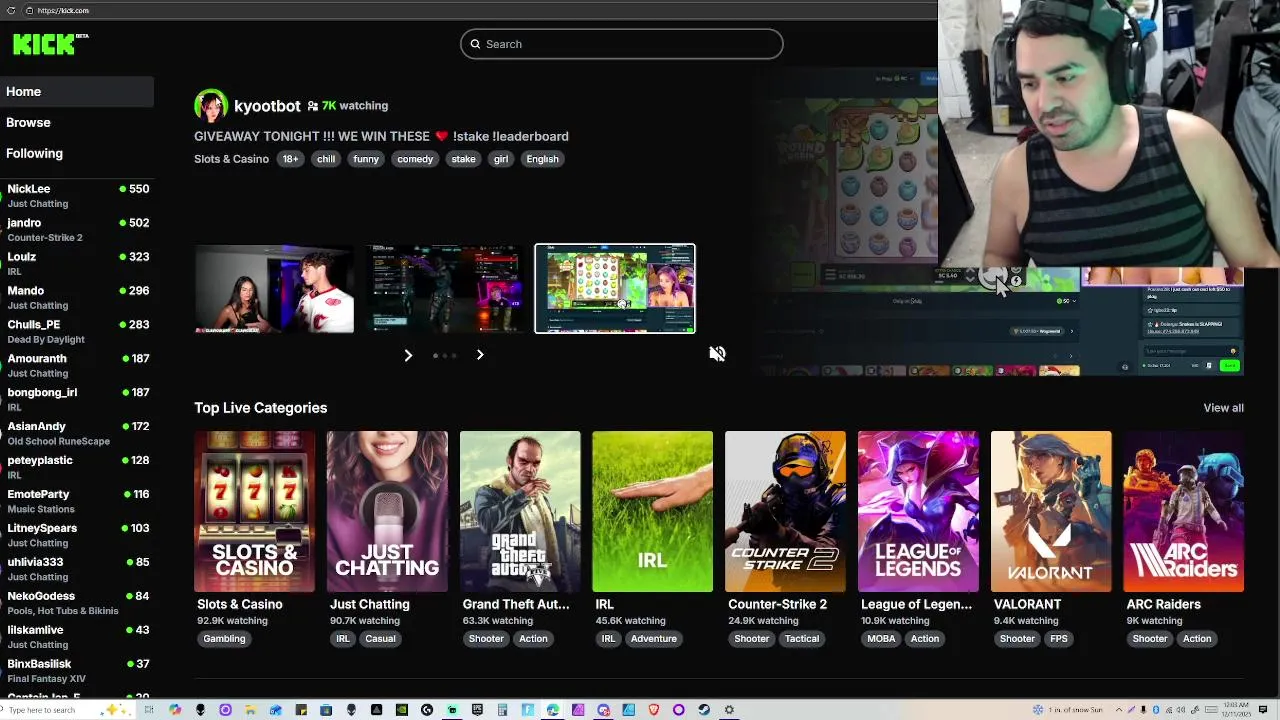Click the kyootbot channel name
1280x720 pixels.
(x=267, y=106)
